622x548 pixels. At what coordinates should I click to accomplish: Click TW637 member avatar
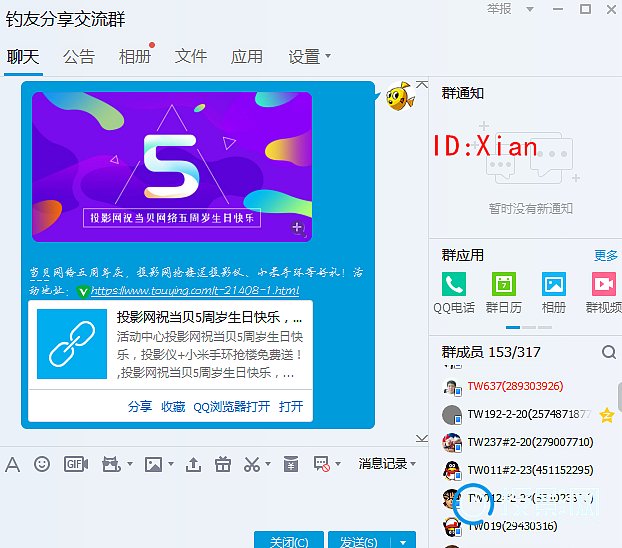point(452,386)
